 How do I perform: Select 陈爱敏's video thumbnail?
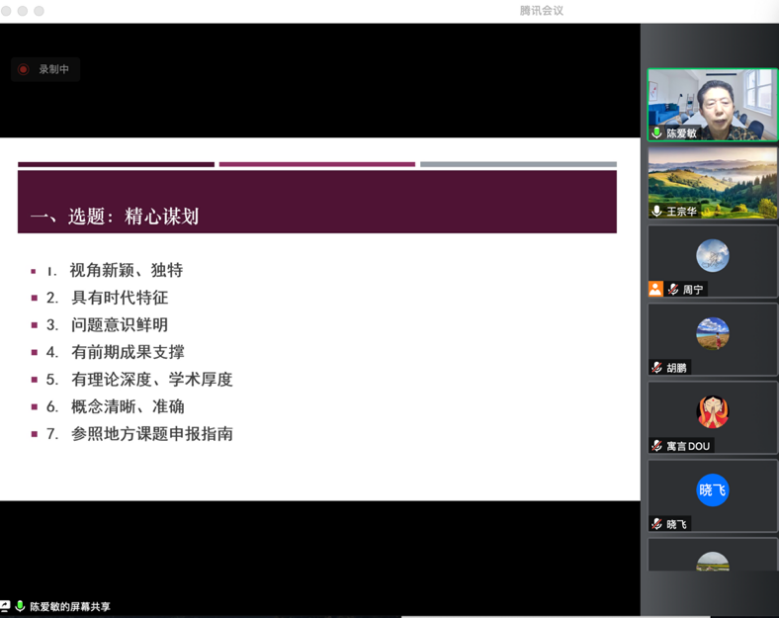click(712, 103)
